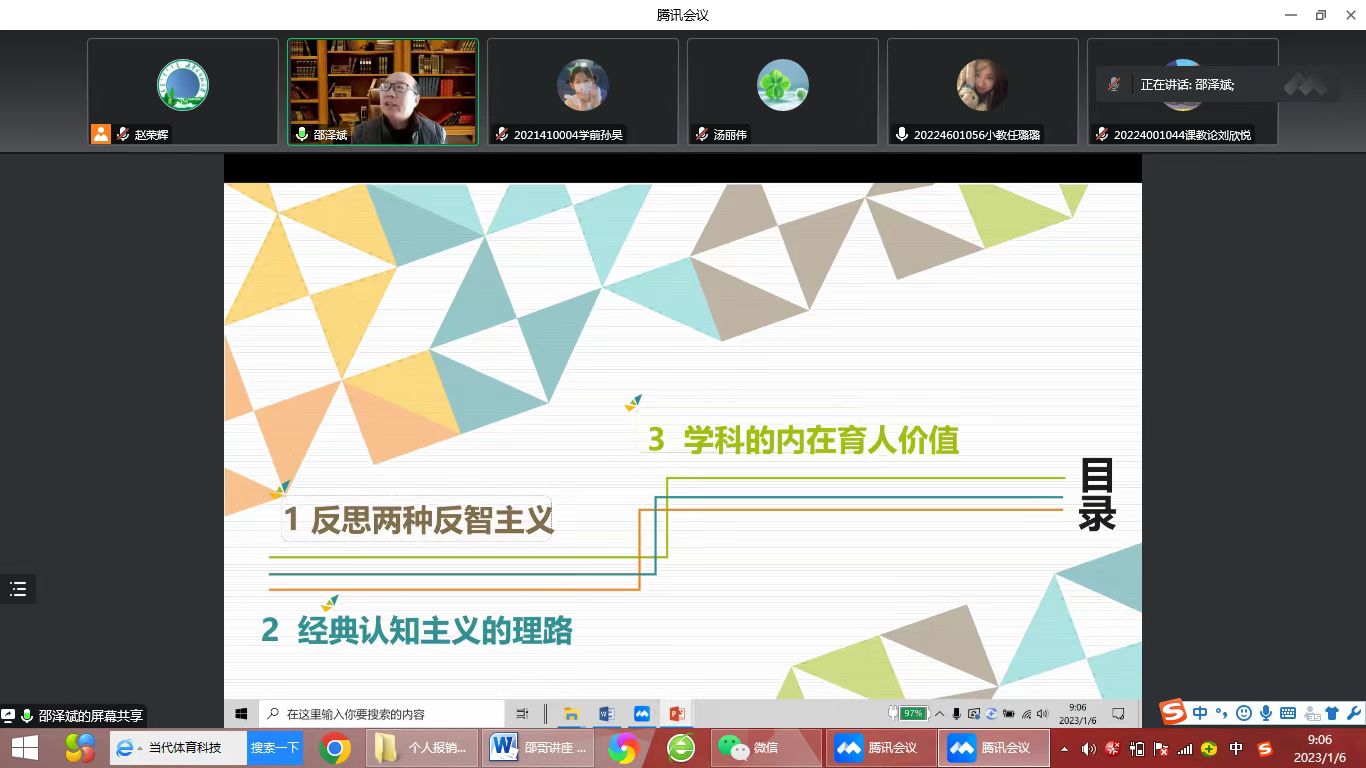Viewport: 1366px width, 768px height.
Task: Open the green 360 browser taskbar icon
Action: pos(681,748)
